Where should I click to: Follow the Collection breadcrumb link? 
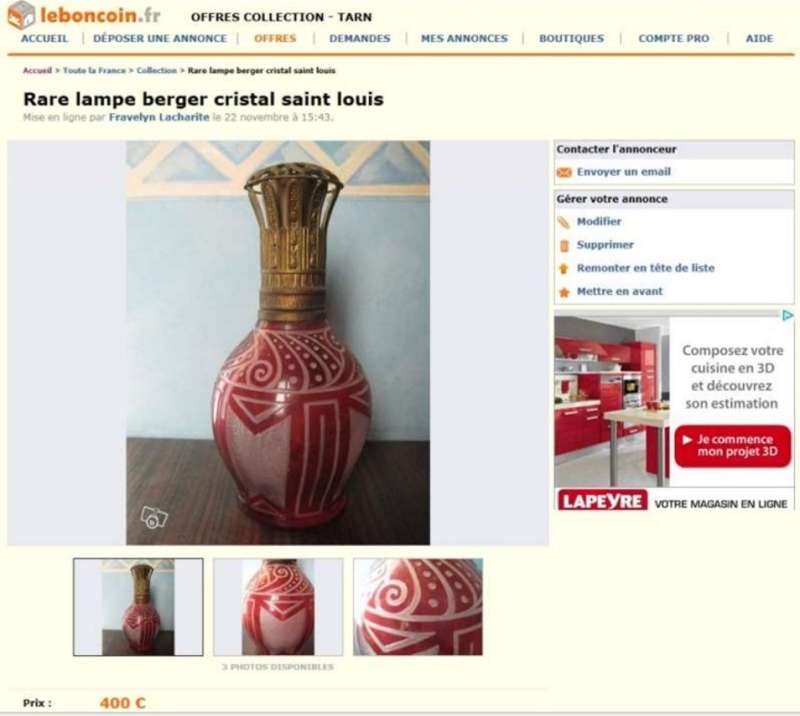click(x=157, y=70)
